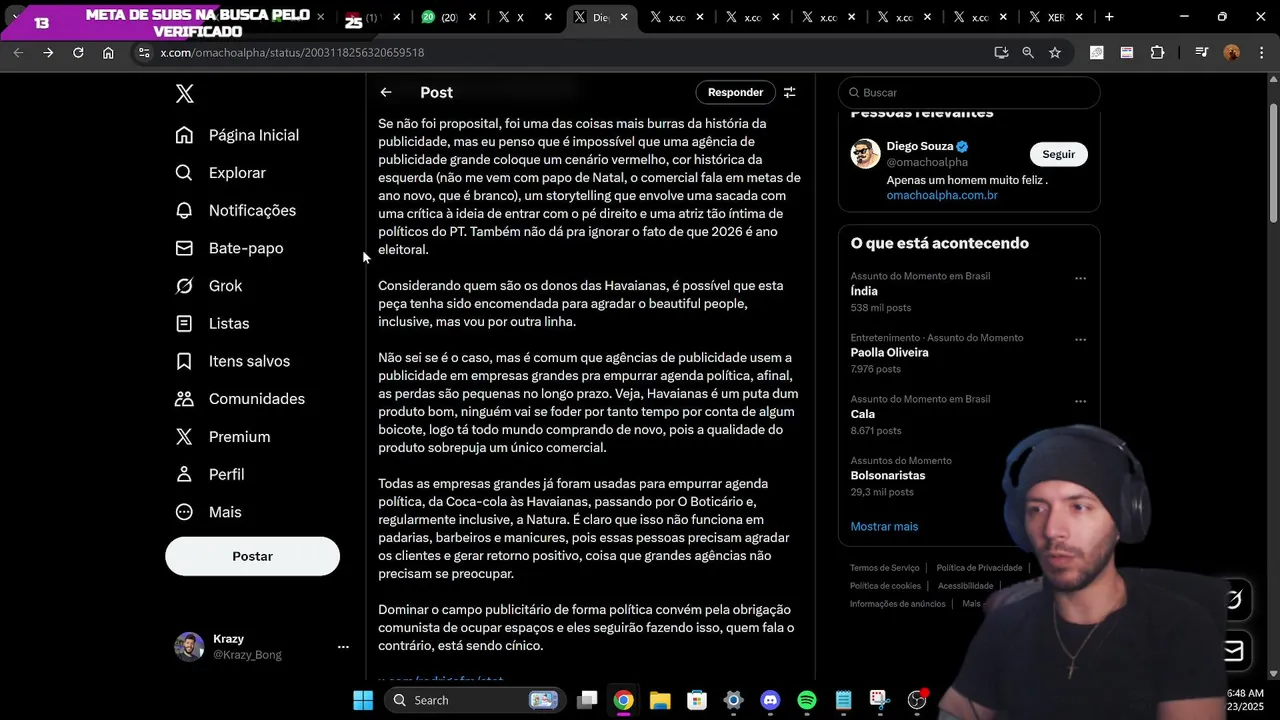Open a new browser tab
This screenshot has height=720, width=1280.
point(1109,17)
